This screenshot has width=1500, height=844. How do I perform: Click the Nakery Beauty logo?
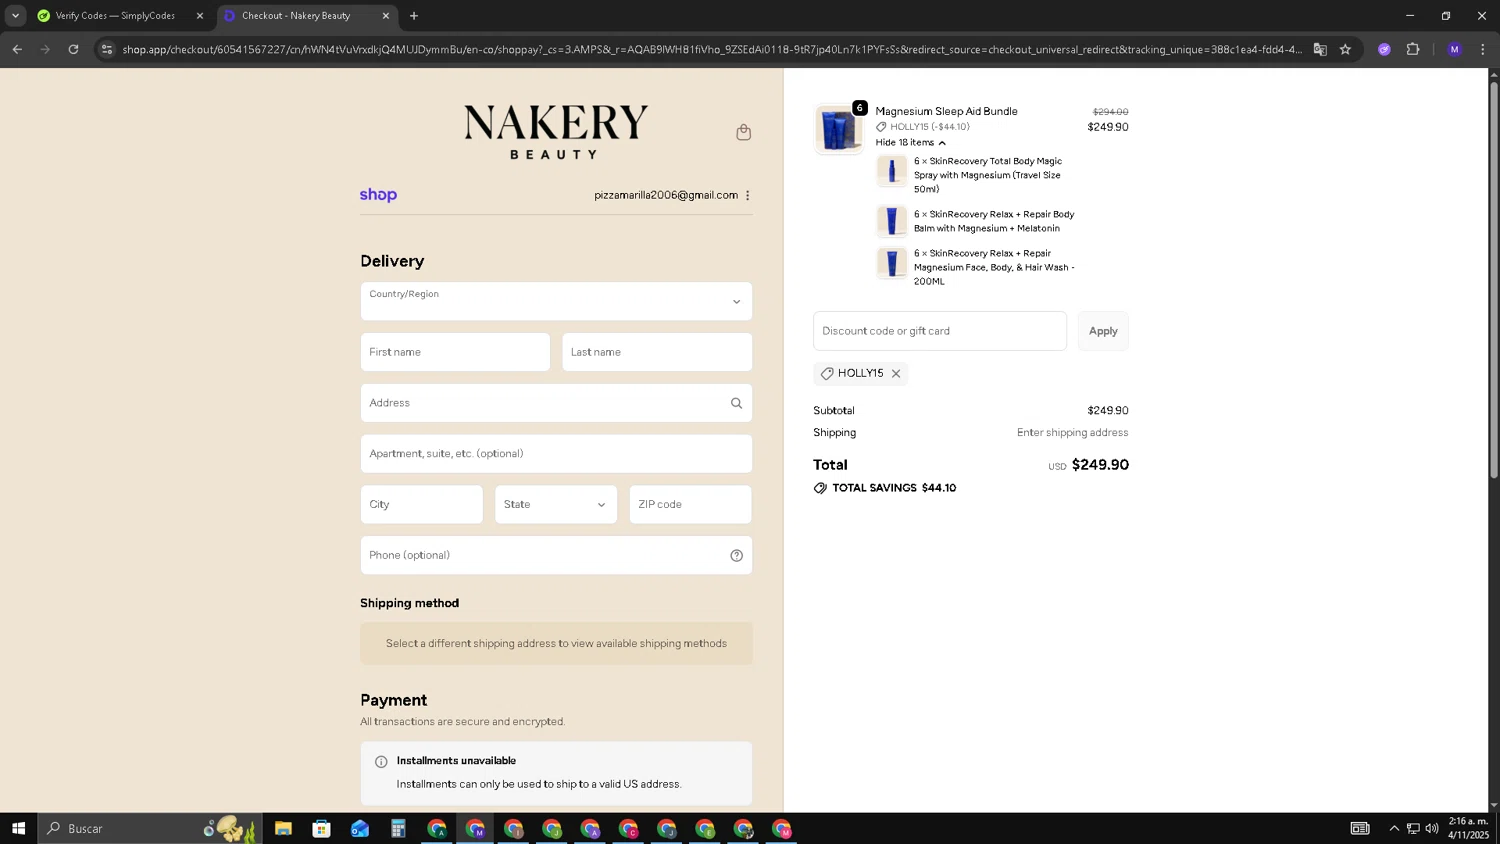[x=556, y=132]
